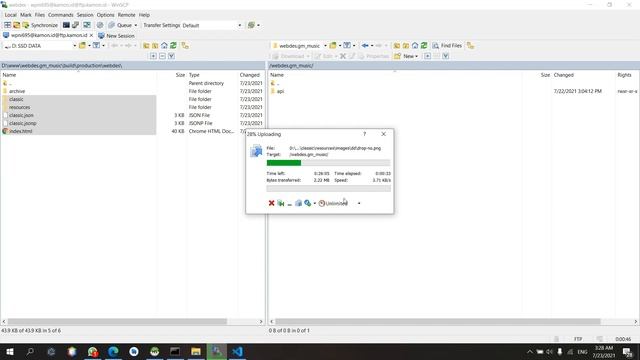This screenshot has height=360, width=640.
Task: Expand the Queue dropdown arrow
Action: tap(136, 25)
